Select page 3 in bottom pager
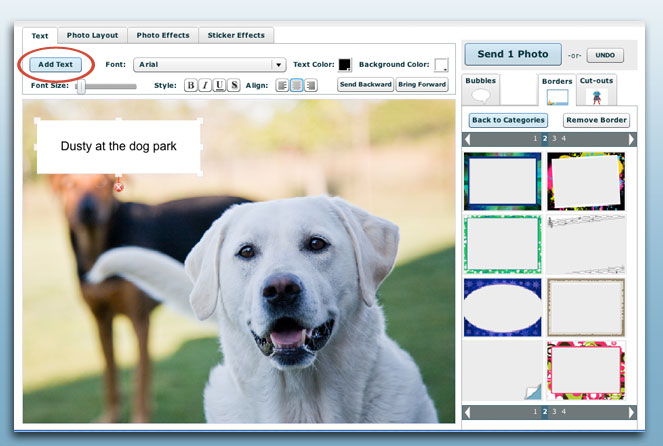 click(x=554, y=411)
